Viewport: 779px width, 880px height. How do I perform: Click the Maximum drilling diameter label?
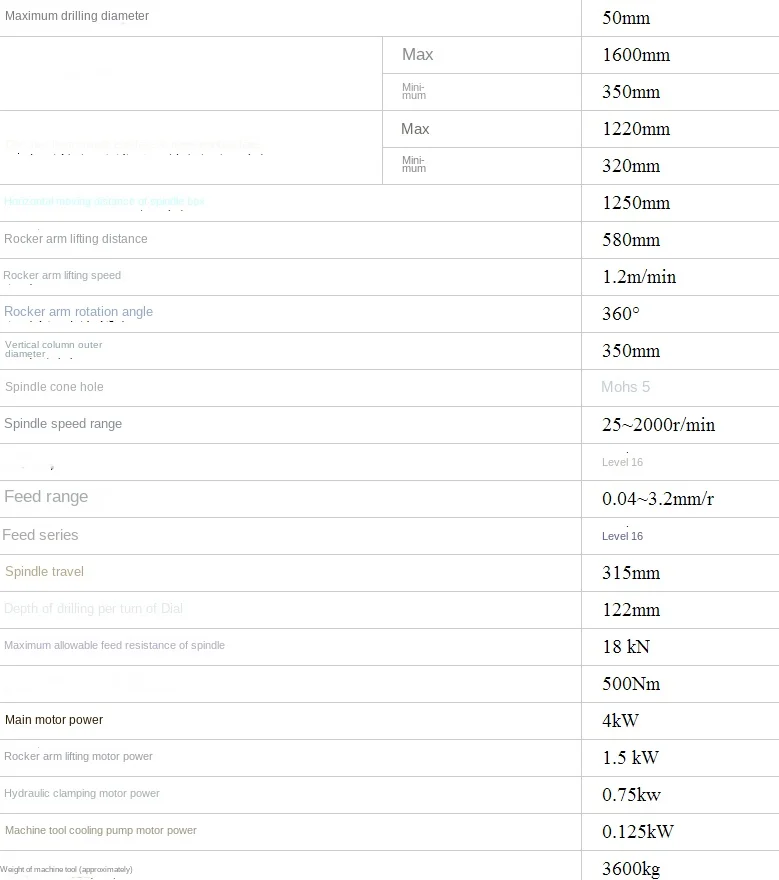(77, 16)
